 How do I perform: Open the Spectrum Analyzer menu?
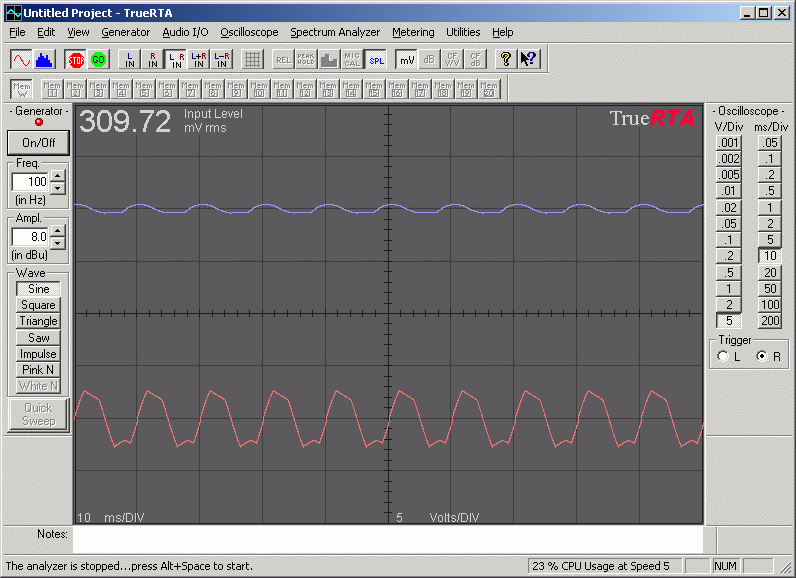tap(335, 32)
